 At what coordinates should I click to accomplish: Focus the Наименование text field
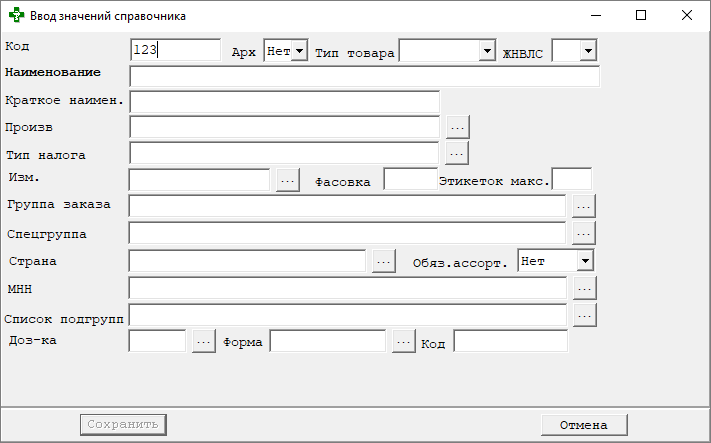[364, 77]
